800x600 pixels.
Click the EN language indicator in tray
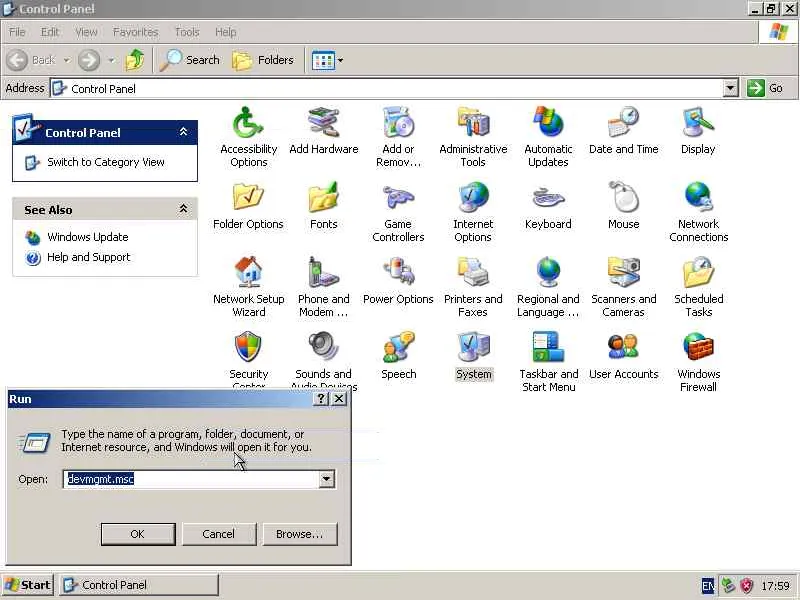pyautogui.click(x=708, y=586)
